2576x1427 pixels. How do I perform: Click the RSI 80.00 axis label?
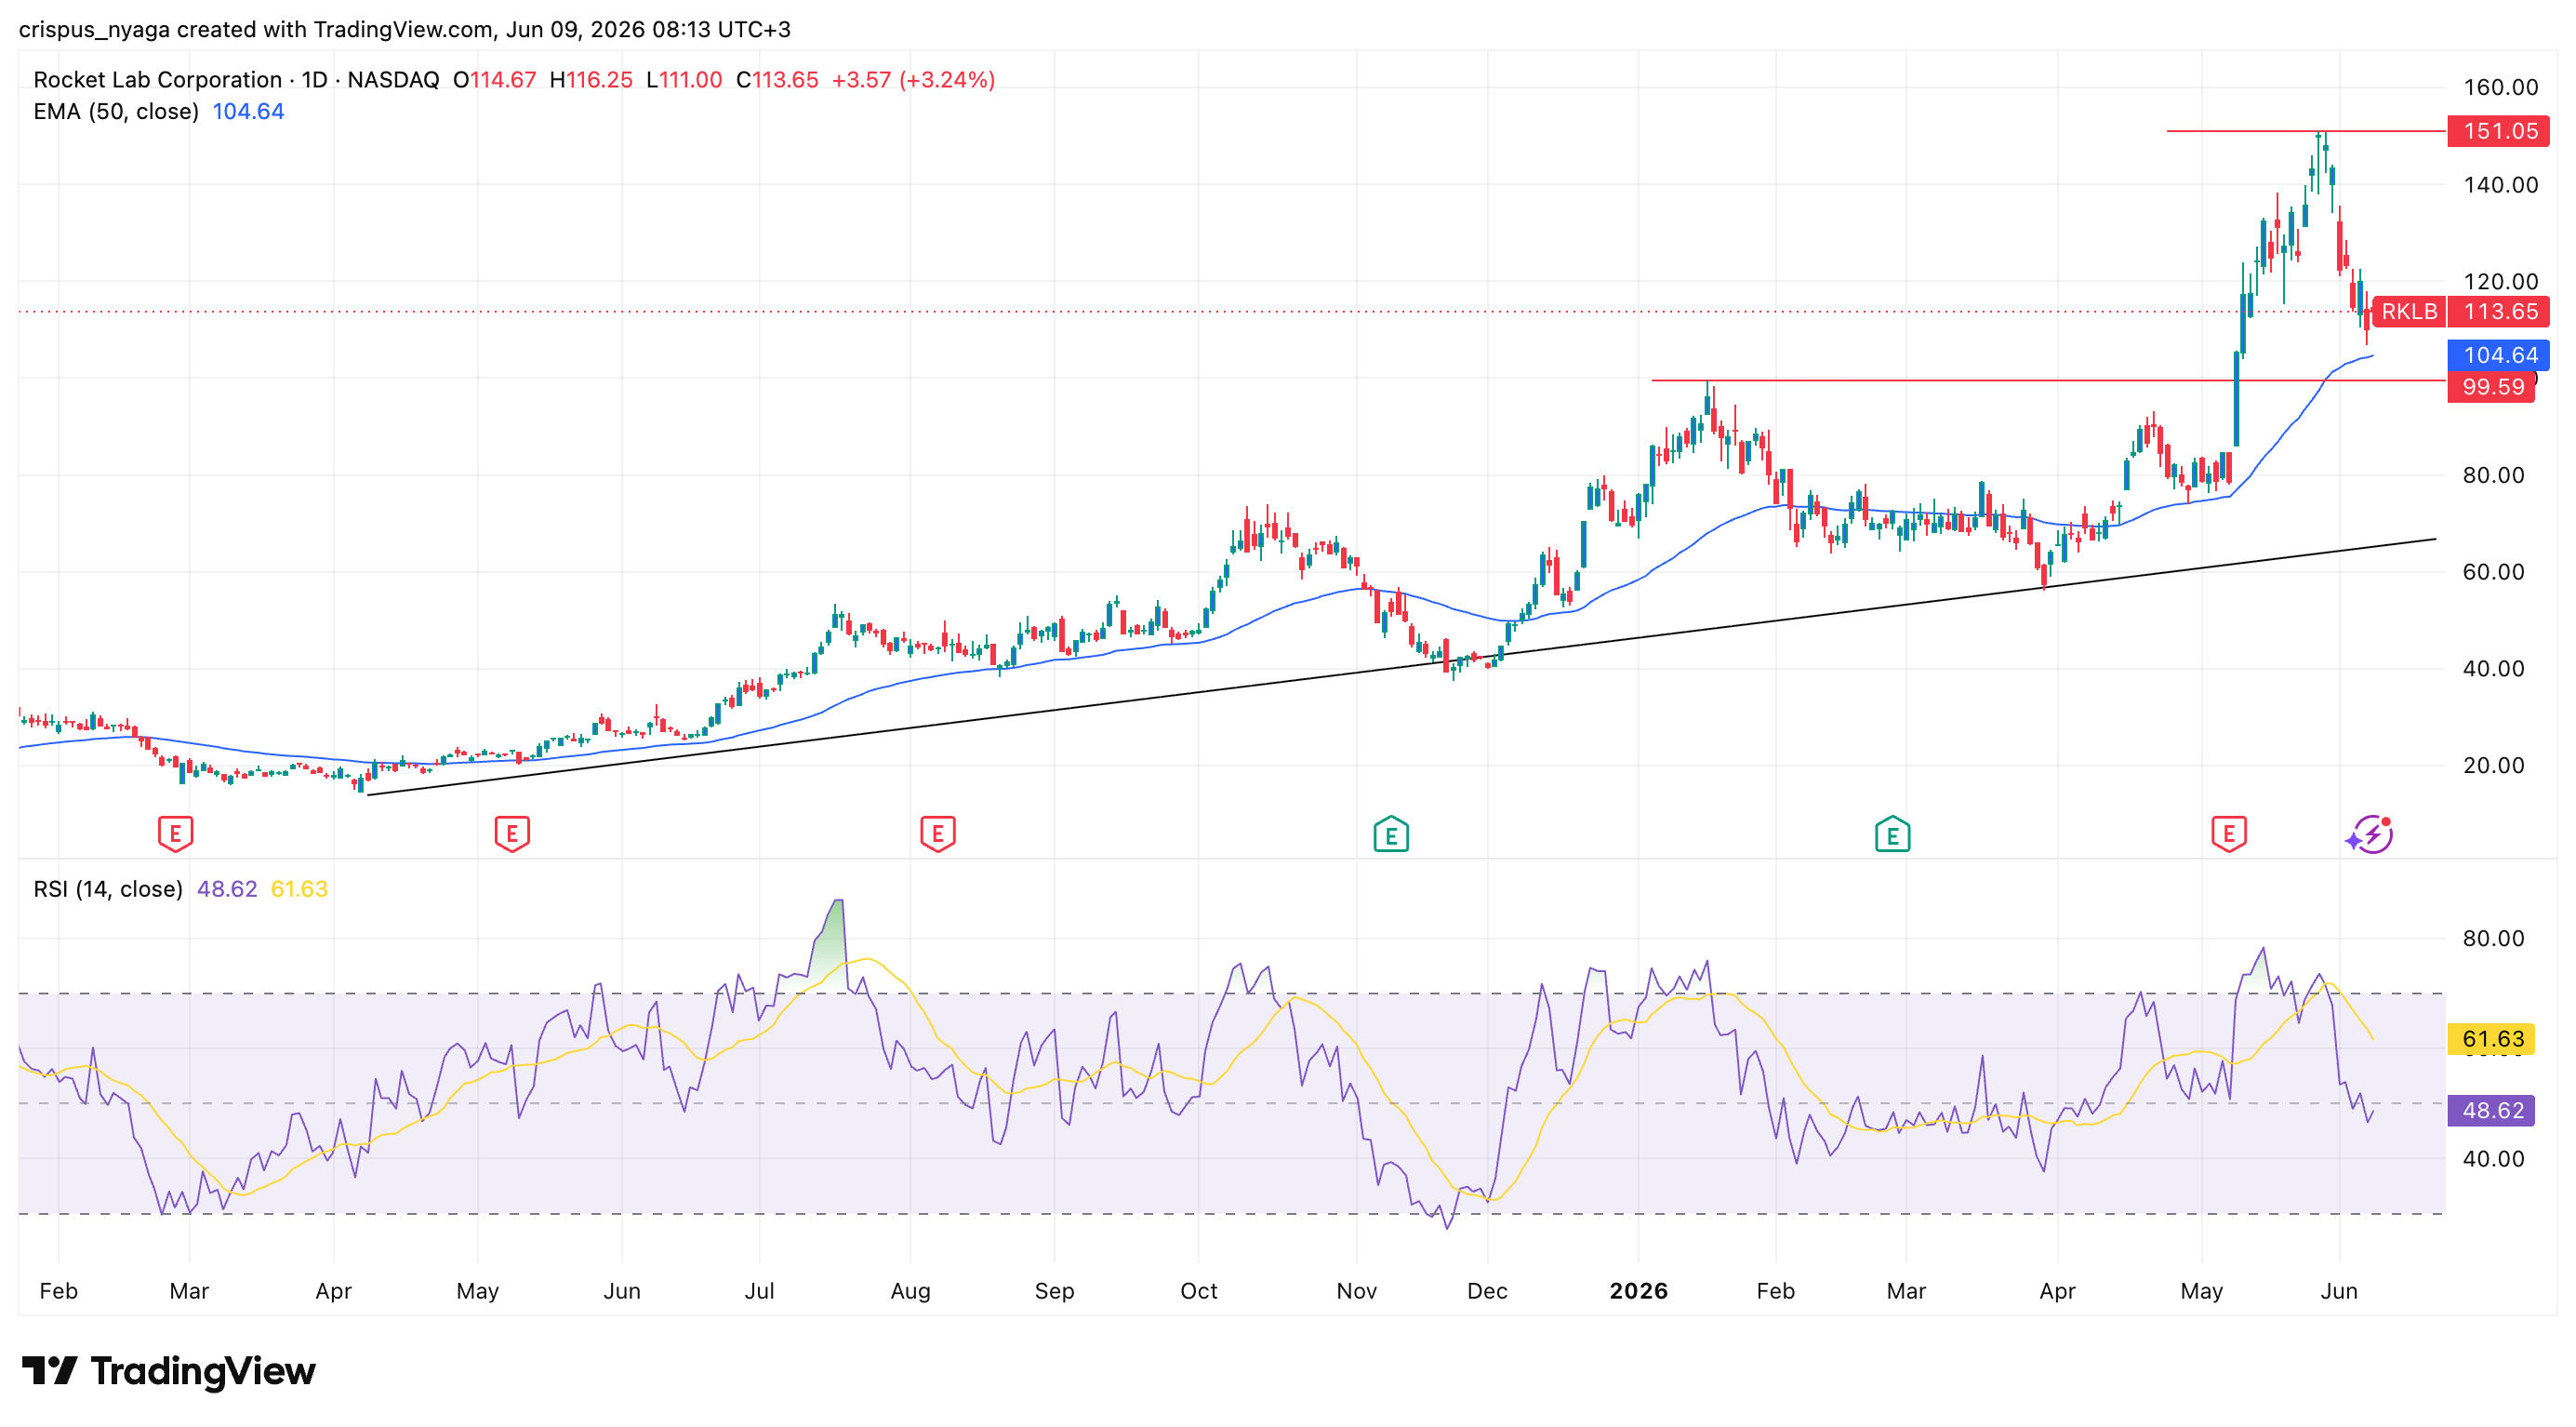point(2493,938)
